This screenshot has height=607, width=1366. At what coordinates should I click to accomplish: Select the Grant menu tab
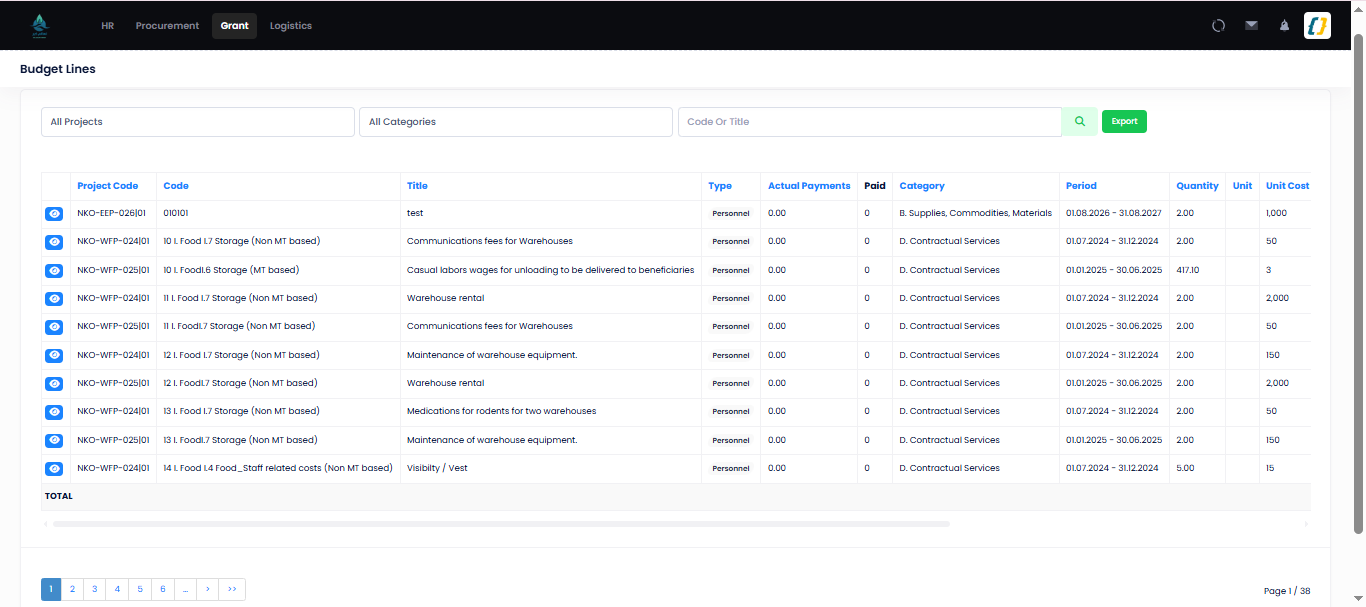click(x=234, y=26)
